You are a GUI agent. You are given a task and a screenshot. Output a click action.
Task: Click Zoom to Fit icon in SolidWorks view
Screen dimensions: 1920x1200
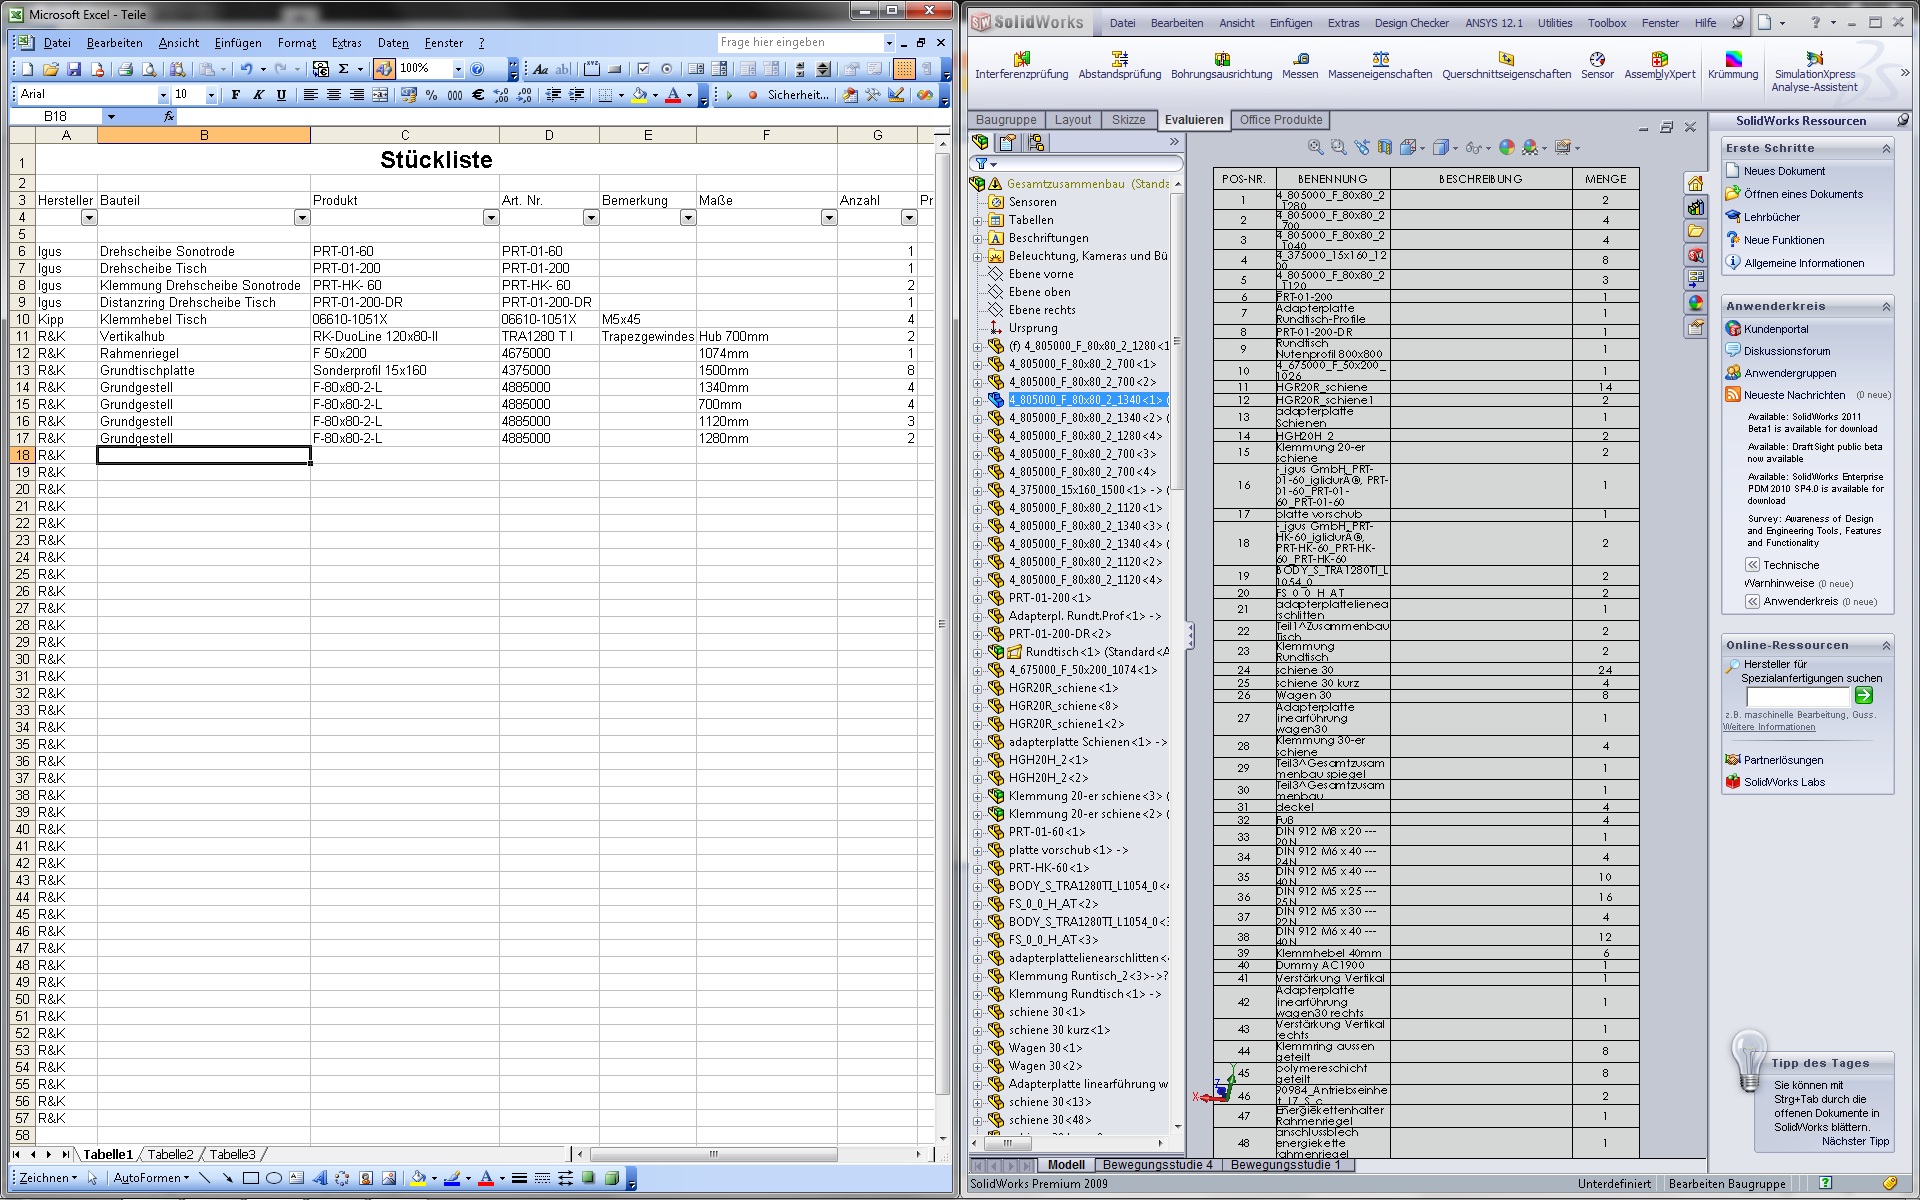tap(1316, 148)
